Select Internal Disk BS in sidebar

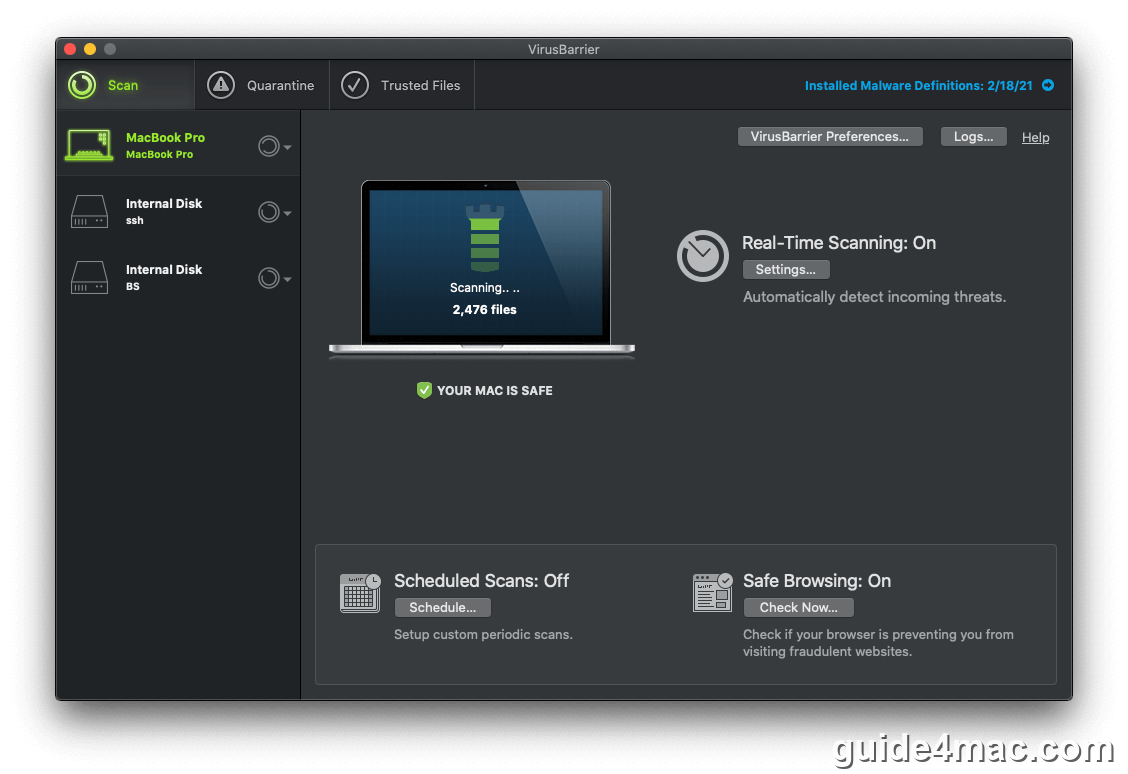click(x=178, y=278)
